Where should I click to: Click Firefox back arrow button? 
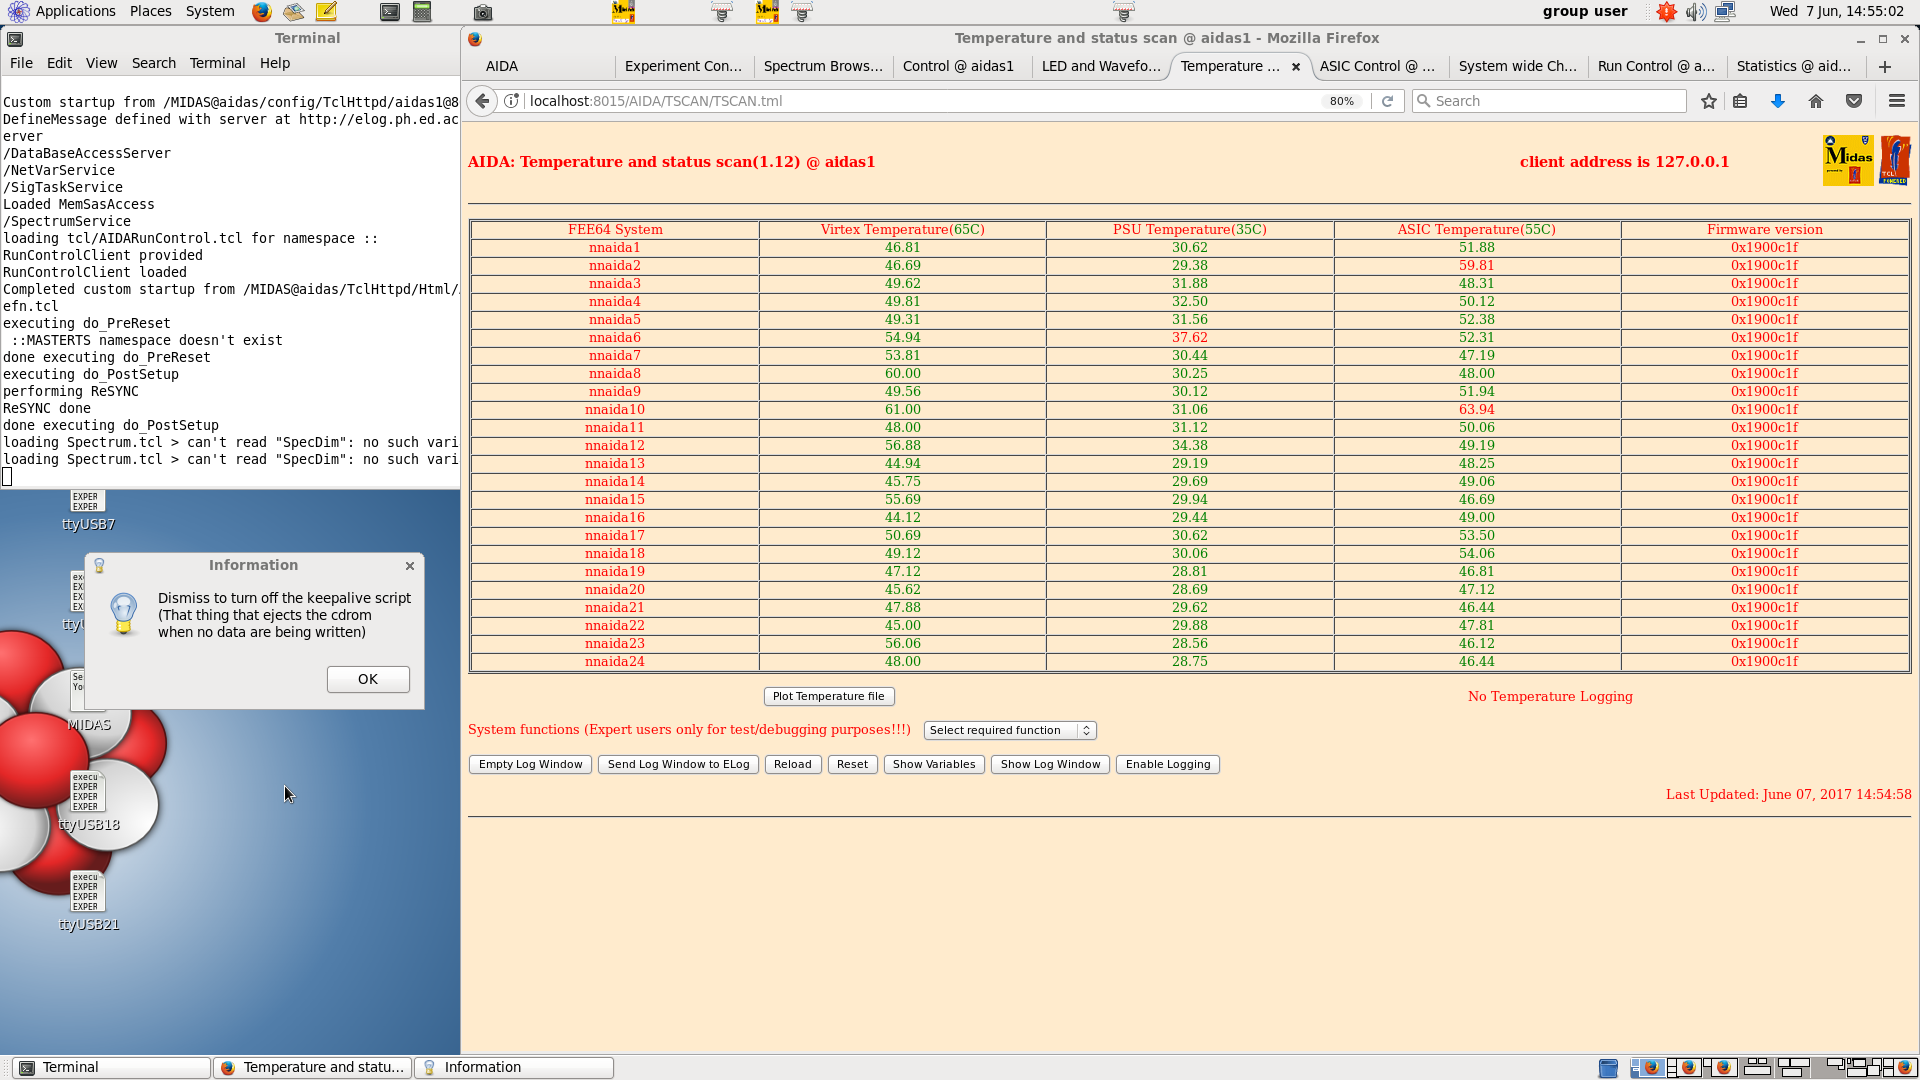[482, 101]
